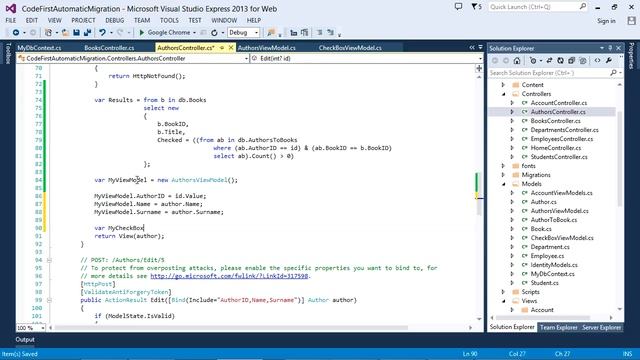
Task: Click the Save All toolbar icon
Action: point(87,32)
